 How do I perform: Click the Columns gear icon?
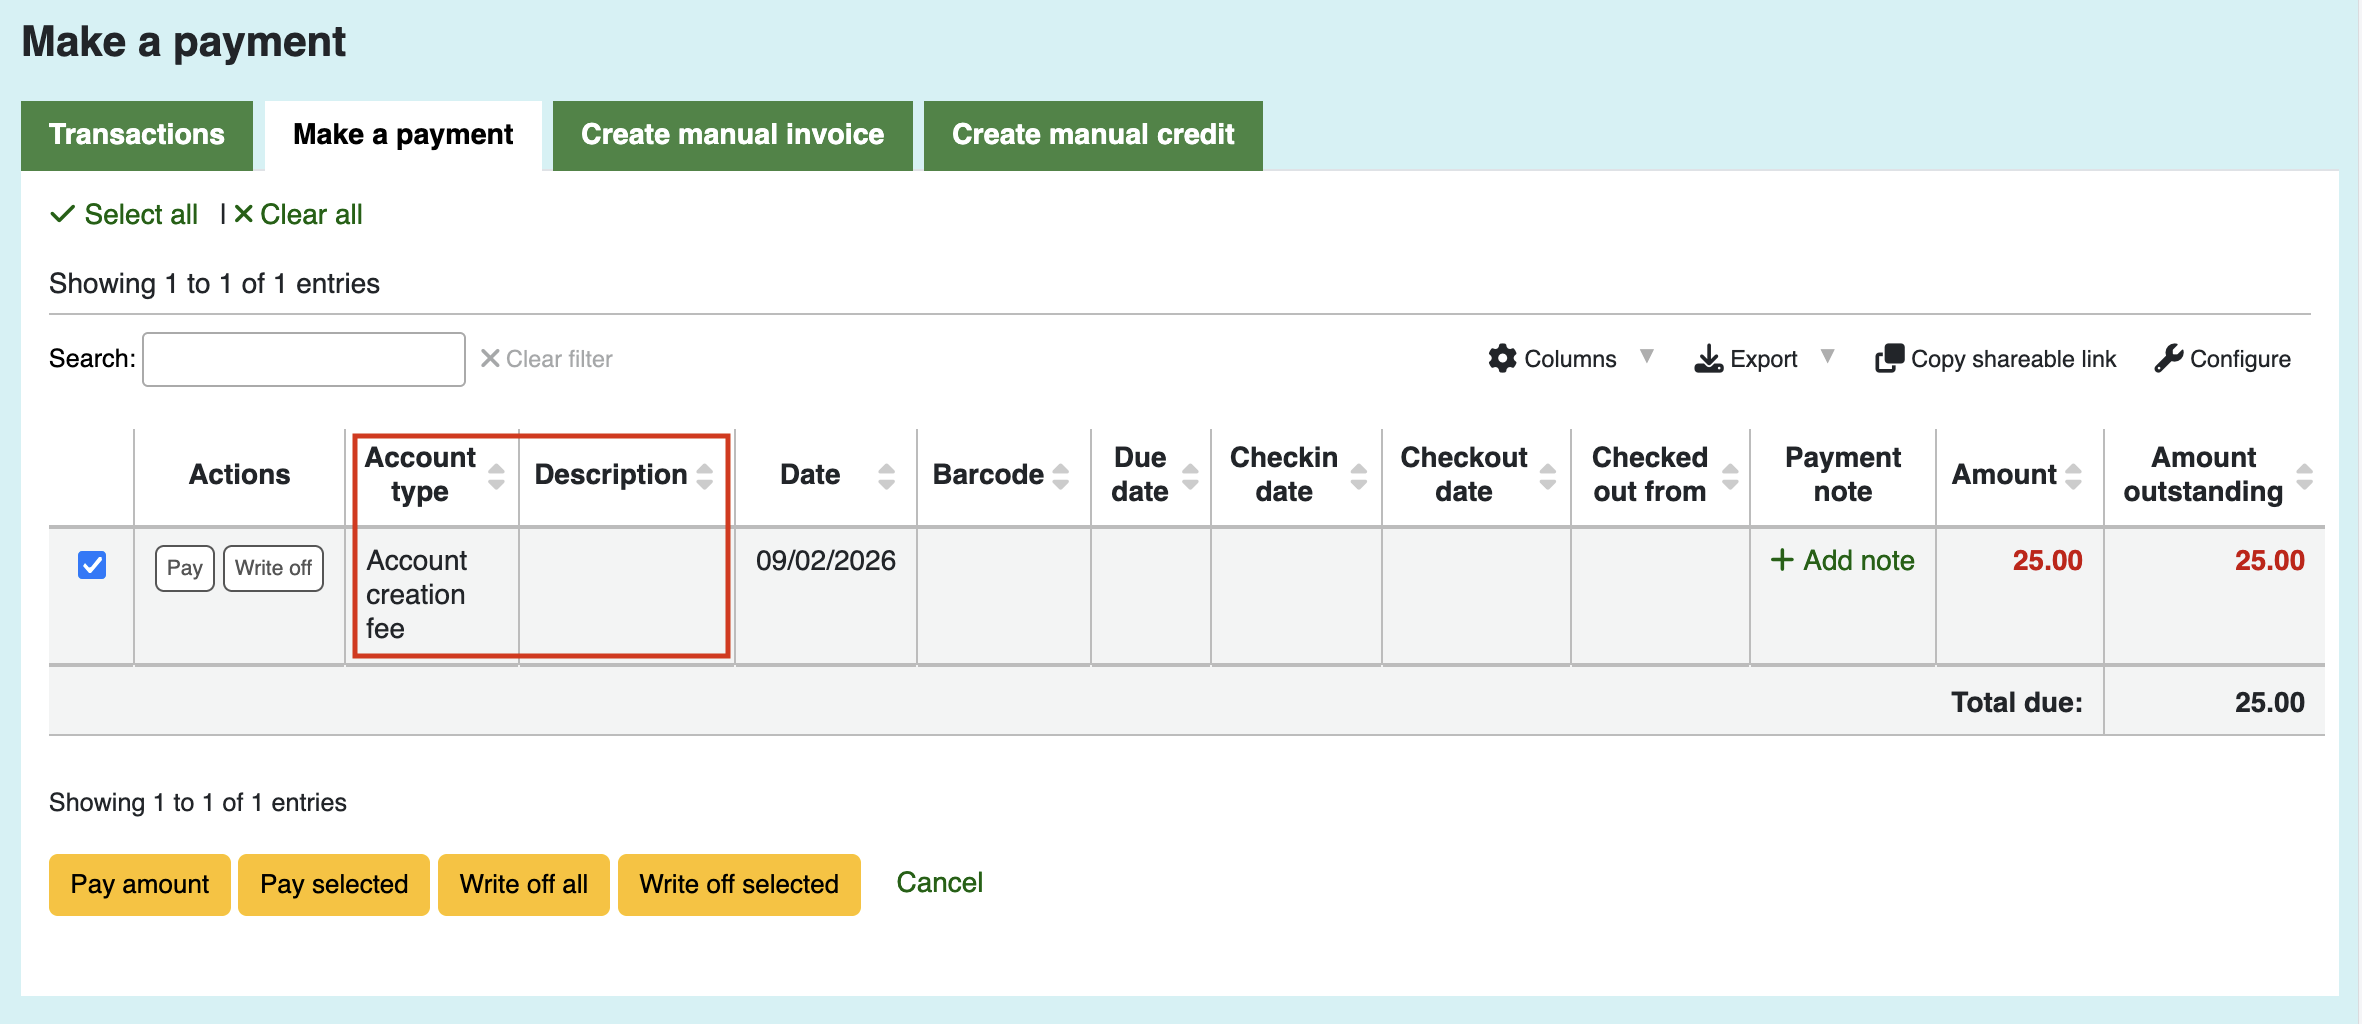coord(1502,358)
